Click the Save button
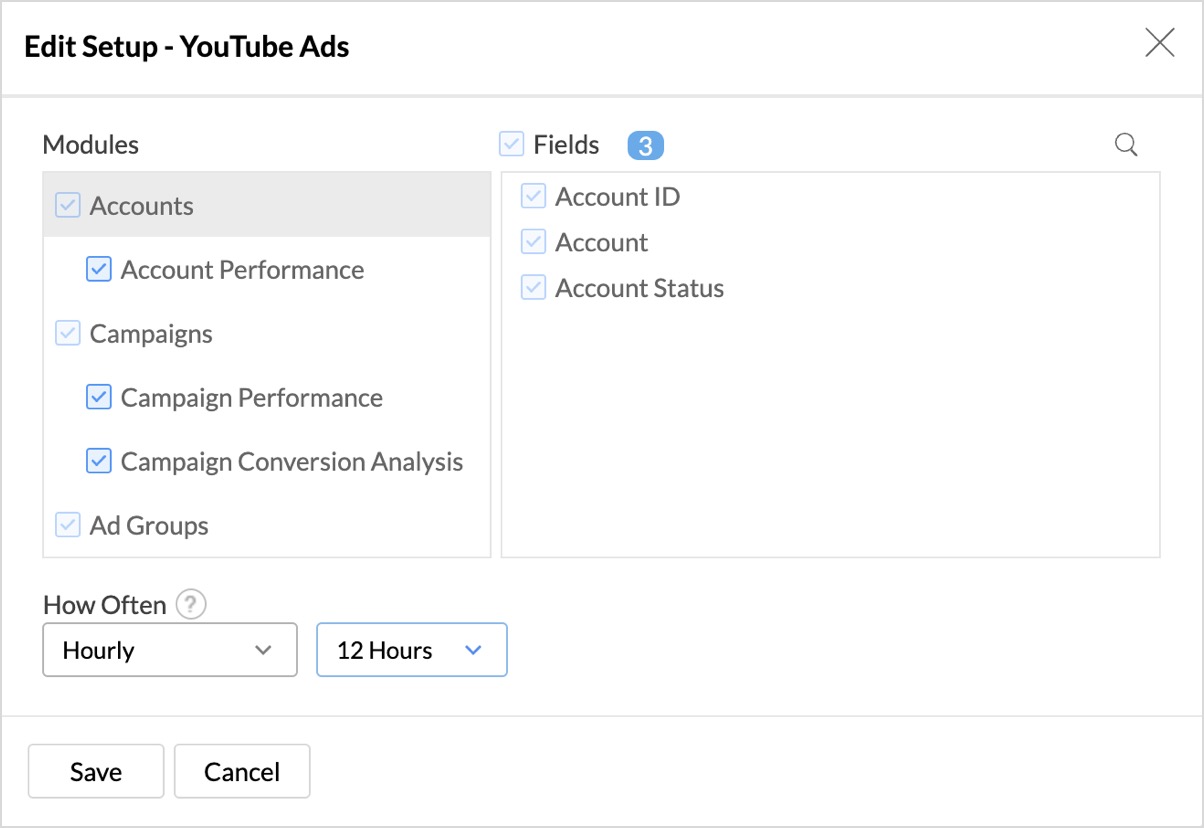Screen dimensions: 1204x828 (x=96, y=771)
